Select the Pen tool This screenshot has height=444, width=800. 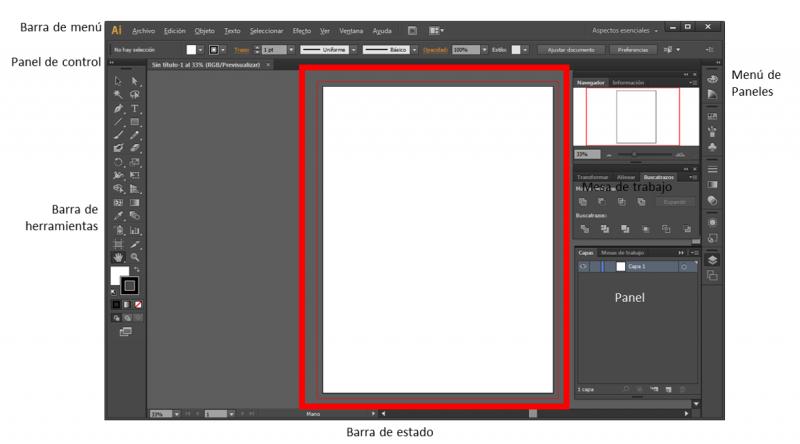(118, 108)
